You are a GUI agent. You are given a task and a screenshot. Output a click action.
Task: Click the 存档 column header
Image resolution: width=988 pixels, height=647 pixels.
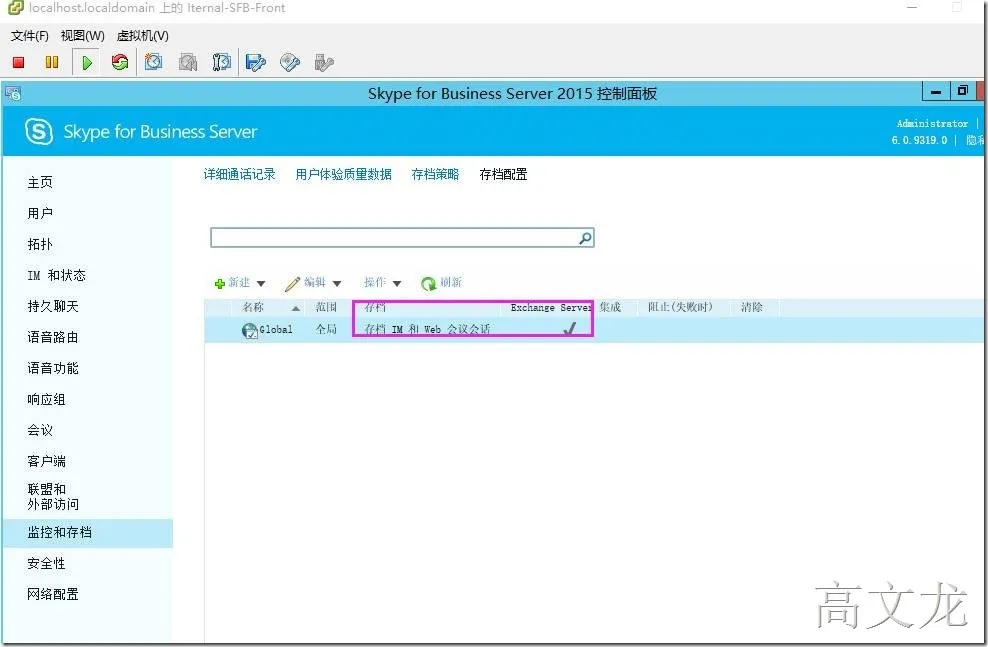coord(375,307)
